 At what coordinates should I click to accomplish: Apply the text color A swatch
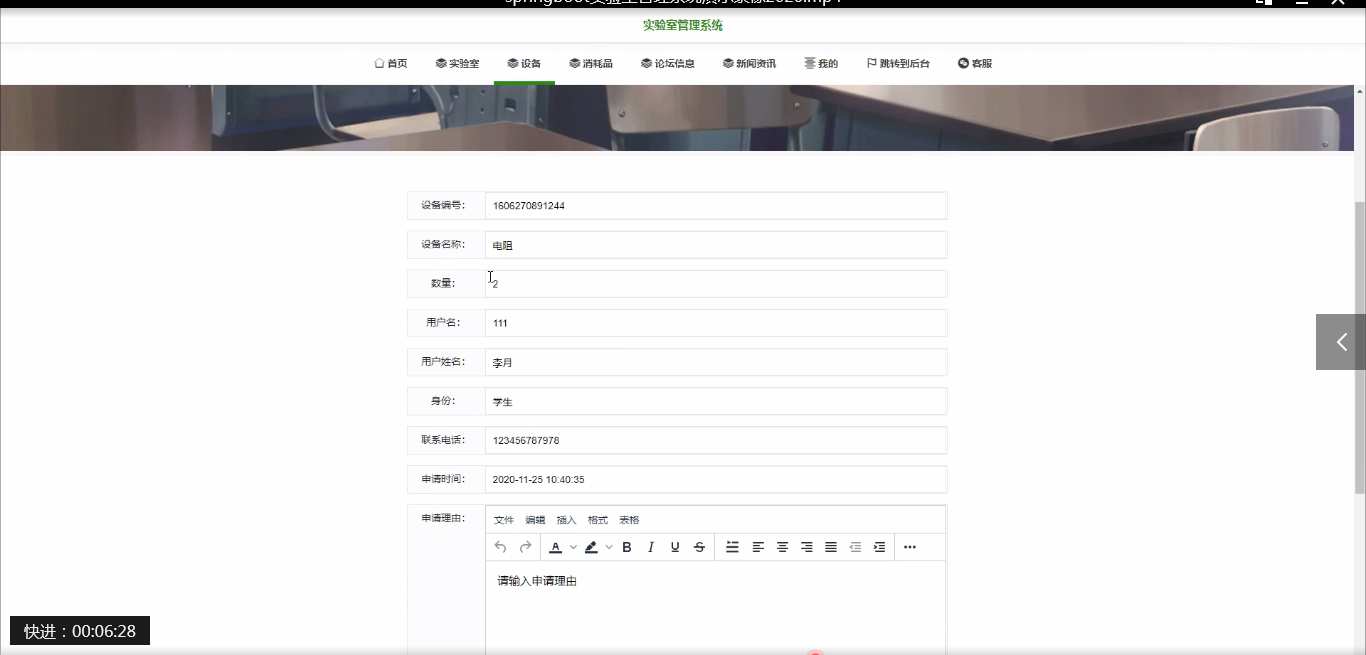[x=556, y=547]
